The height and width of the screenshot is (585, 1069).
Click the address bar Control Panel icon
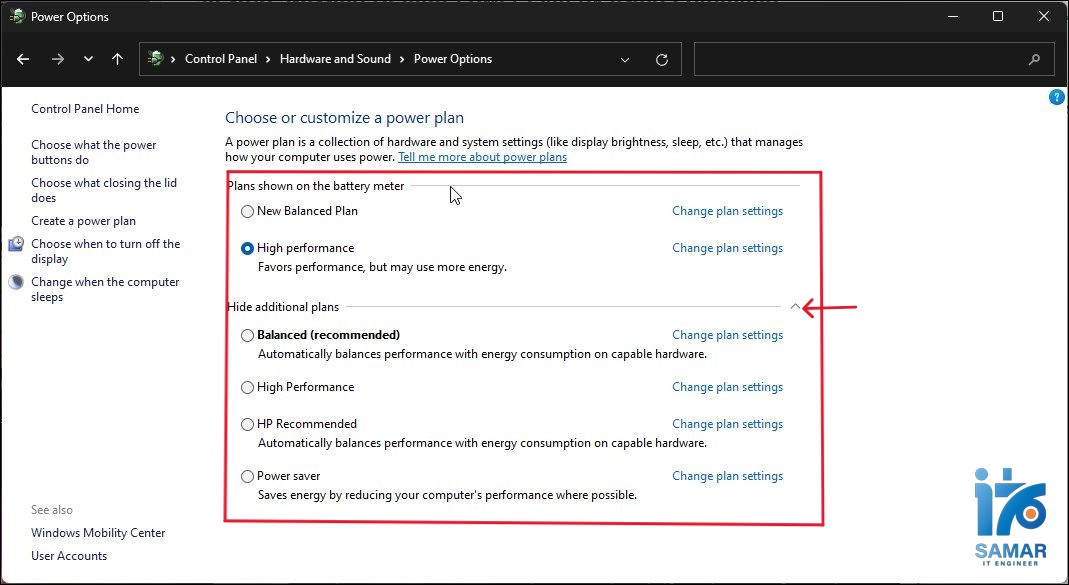pos(155,59)
